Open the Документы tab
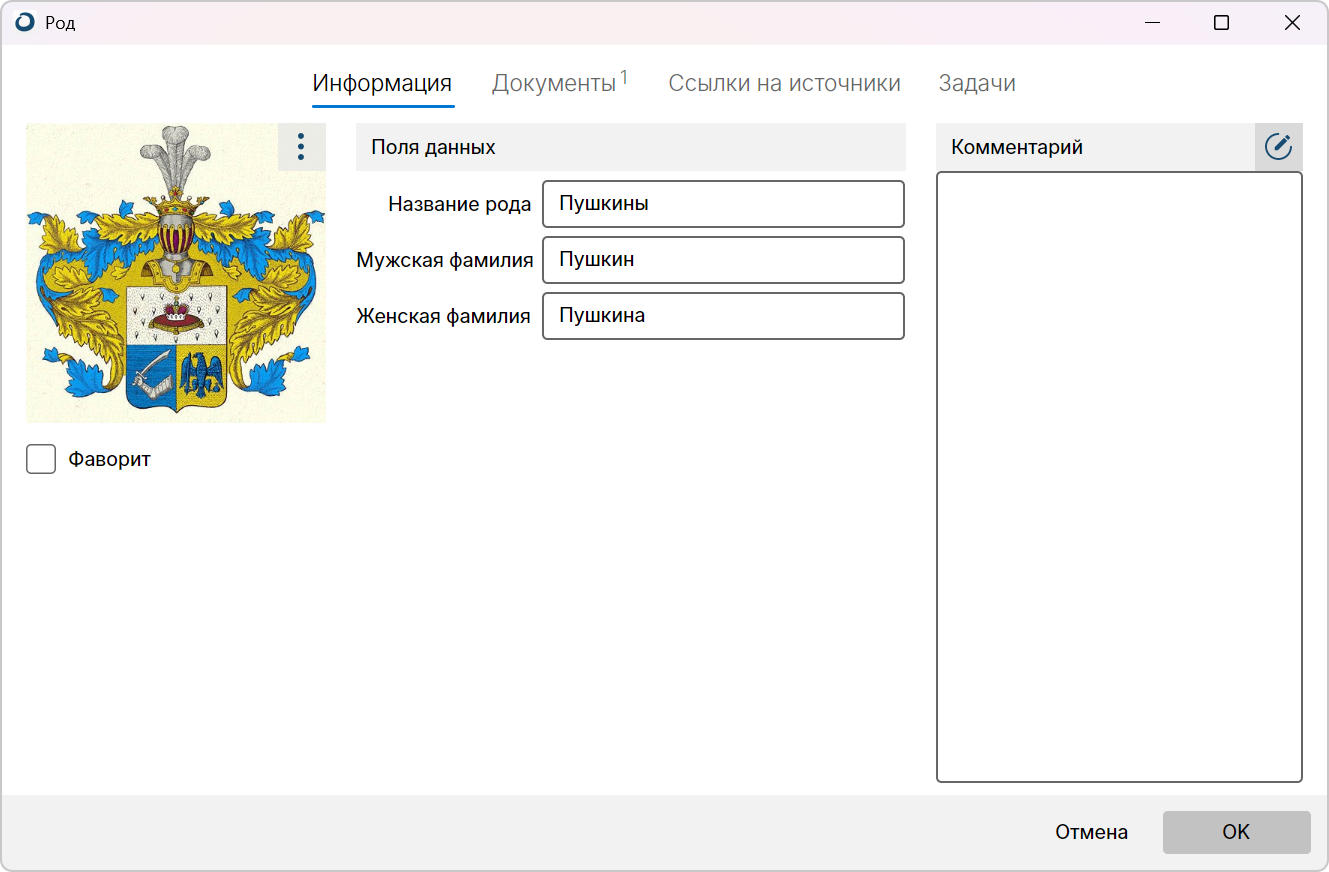Viewport: 1329px width, 872px height. tap(559, 83)
